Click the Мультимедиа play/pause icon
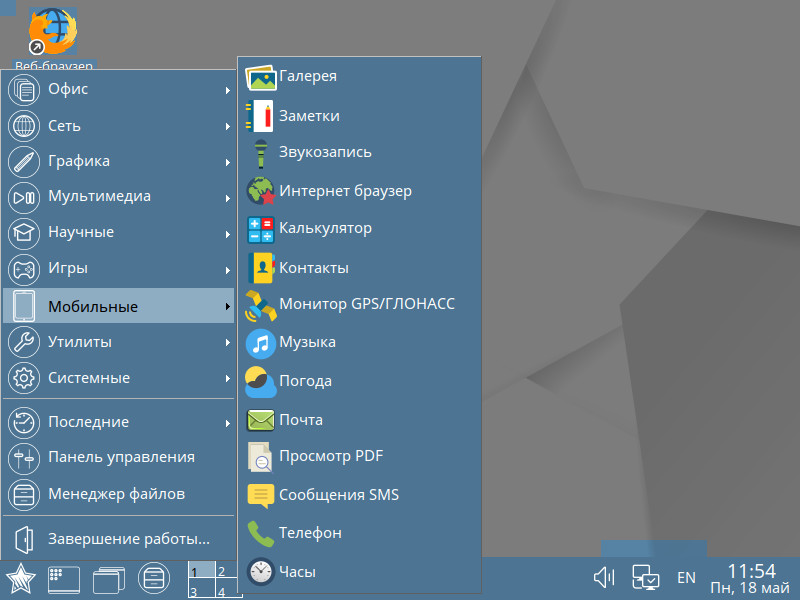The width and height of the screenshot is (800, 600). click(24, 197)
